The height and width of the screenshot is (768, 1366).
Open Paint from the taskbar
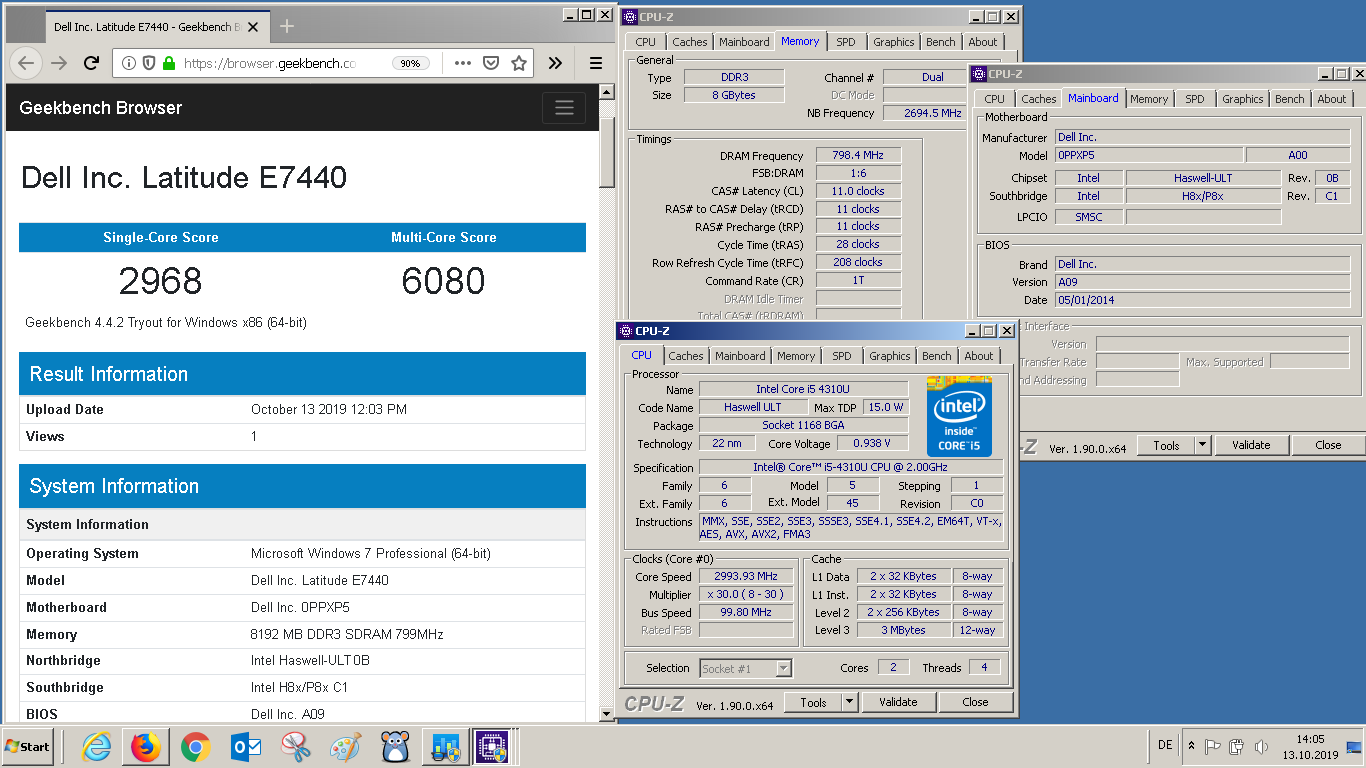[x=345, y=746]
